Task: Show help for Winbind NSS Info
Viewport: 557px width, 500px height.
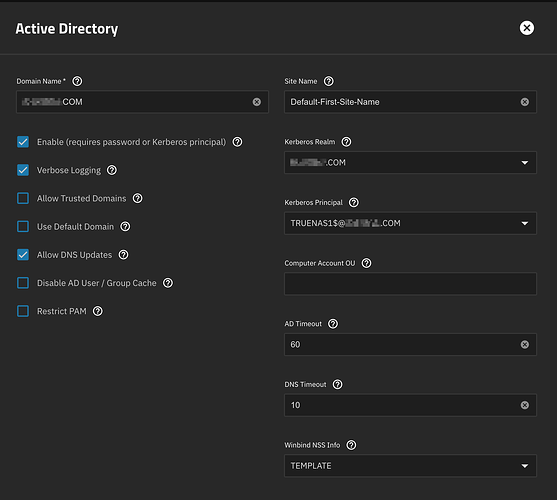Action: 351,445
